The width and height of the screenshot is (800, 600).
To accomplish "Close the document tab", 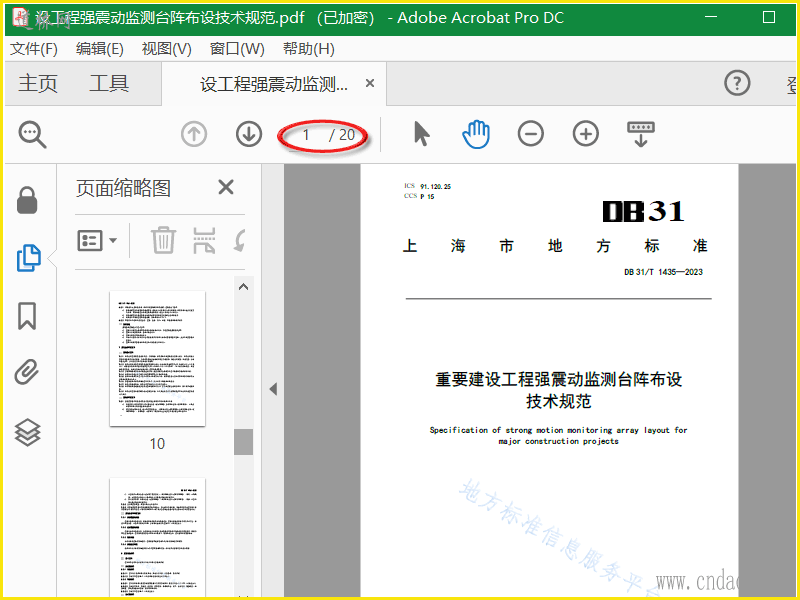I will point(370,83).
